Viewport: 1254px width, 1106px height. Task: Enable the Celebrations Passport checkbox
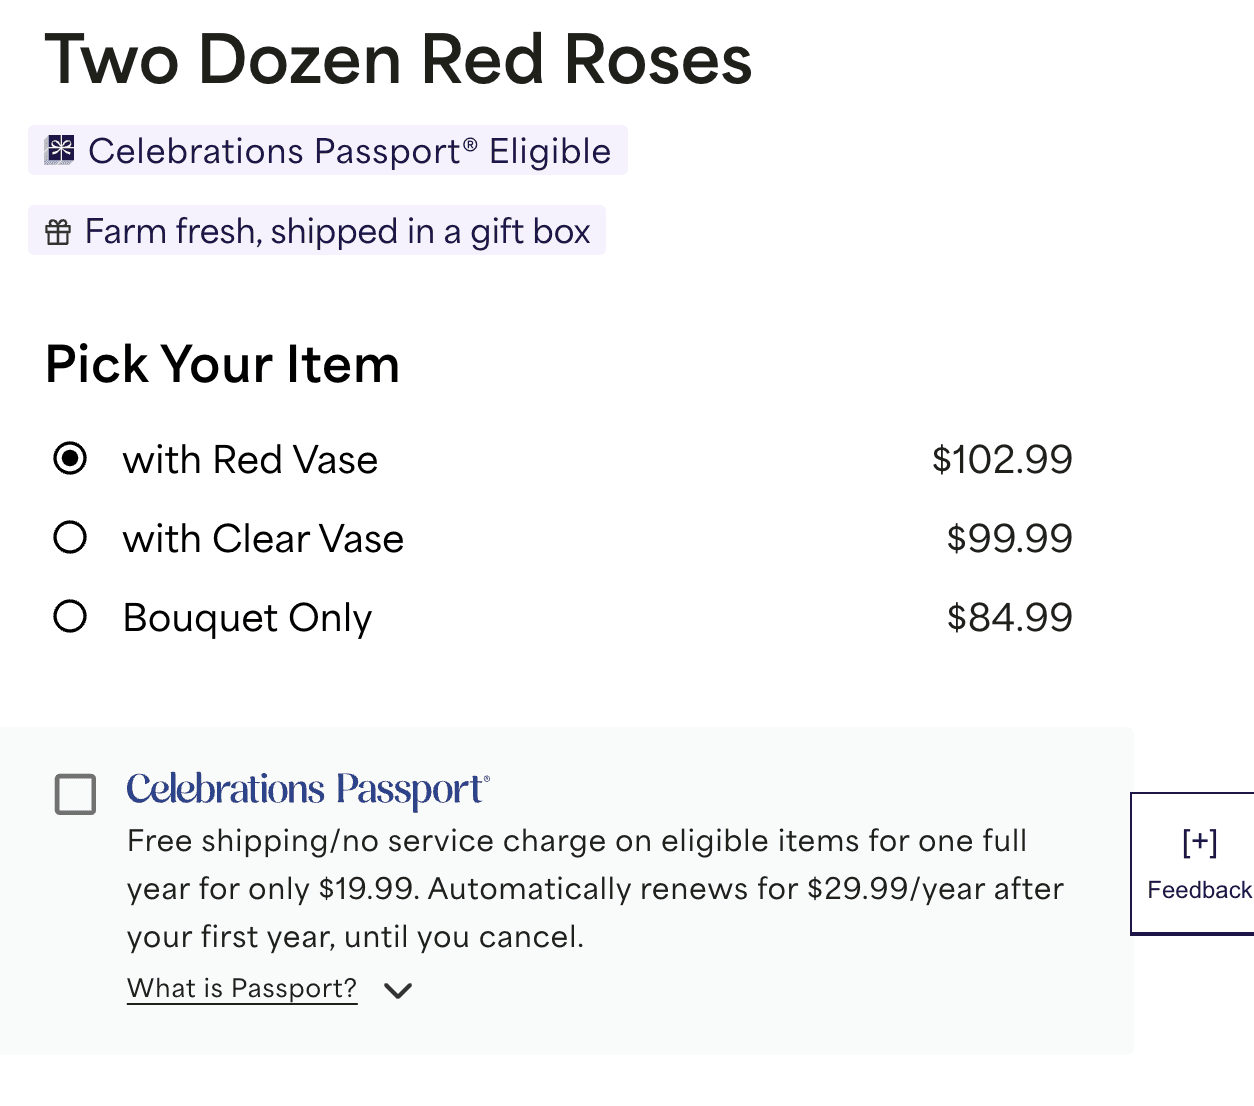[76, 795]
